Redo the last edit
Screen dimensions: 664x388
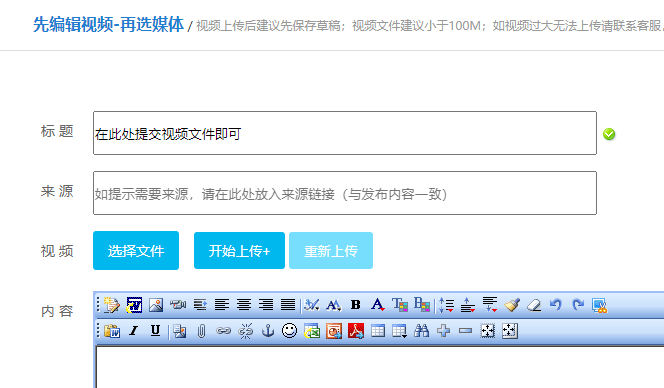coord(578,305)
